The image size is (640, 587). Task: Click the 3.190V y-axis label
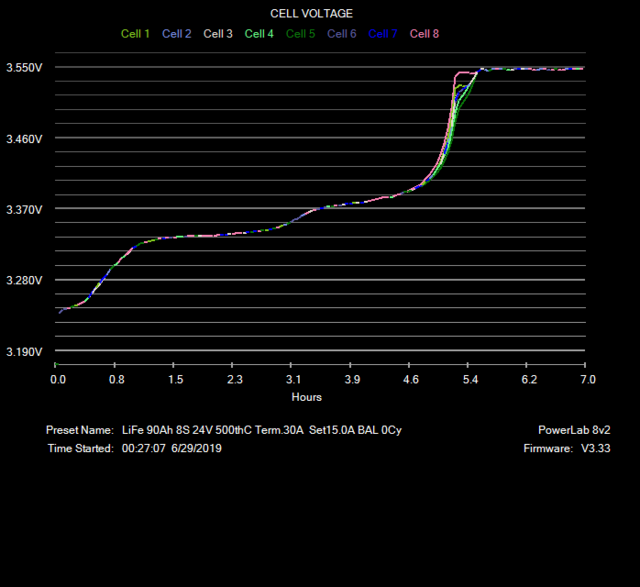[x=24, y=352]
